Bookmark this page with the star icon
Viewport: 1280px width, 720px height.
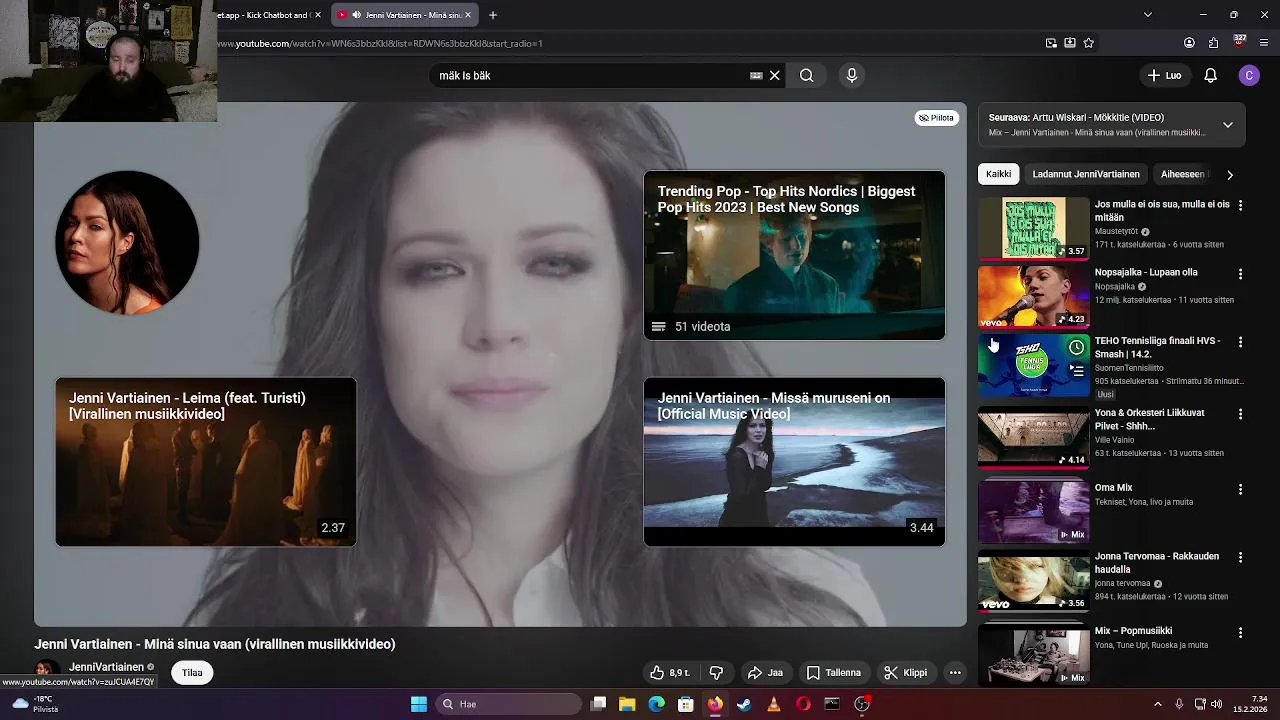tap(1088, 43)
